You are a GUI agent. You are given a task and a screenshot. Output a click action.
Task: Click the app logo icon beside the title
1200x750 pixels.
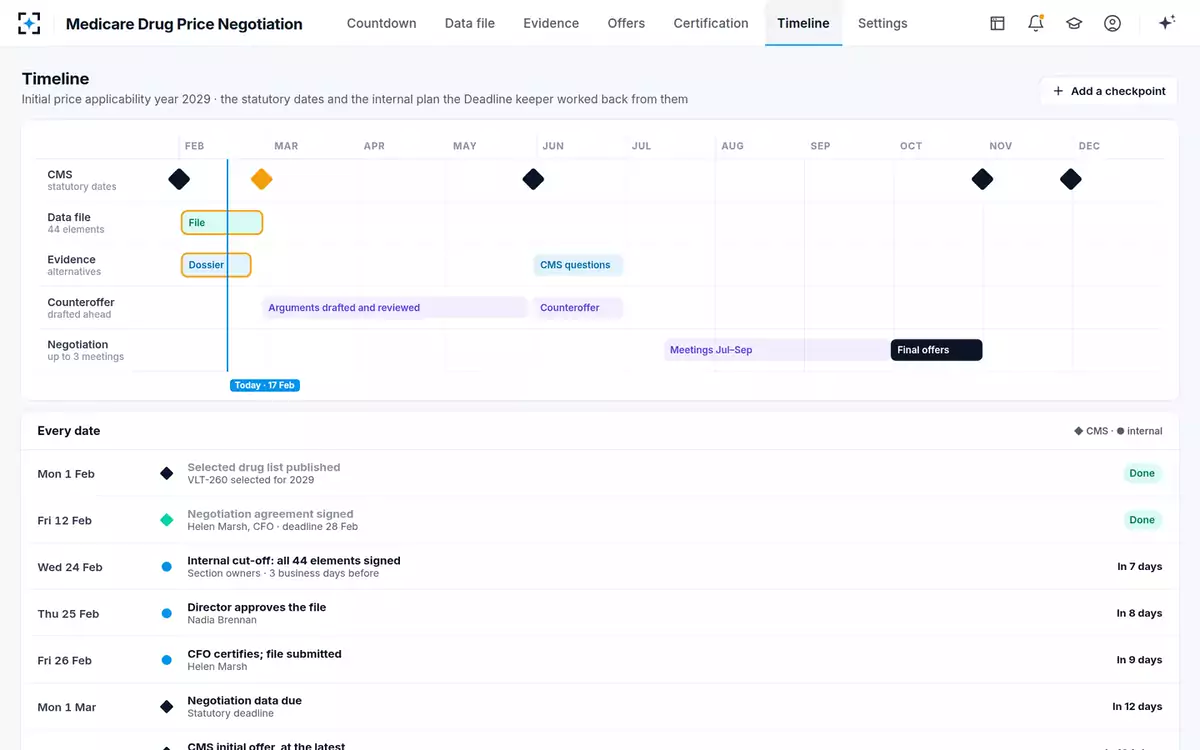(x=29, y=23)
